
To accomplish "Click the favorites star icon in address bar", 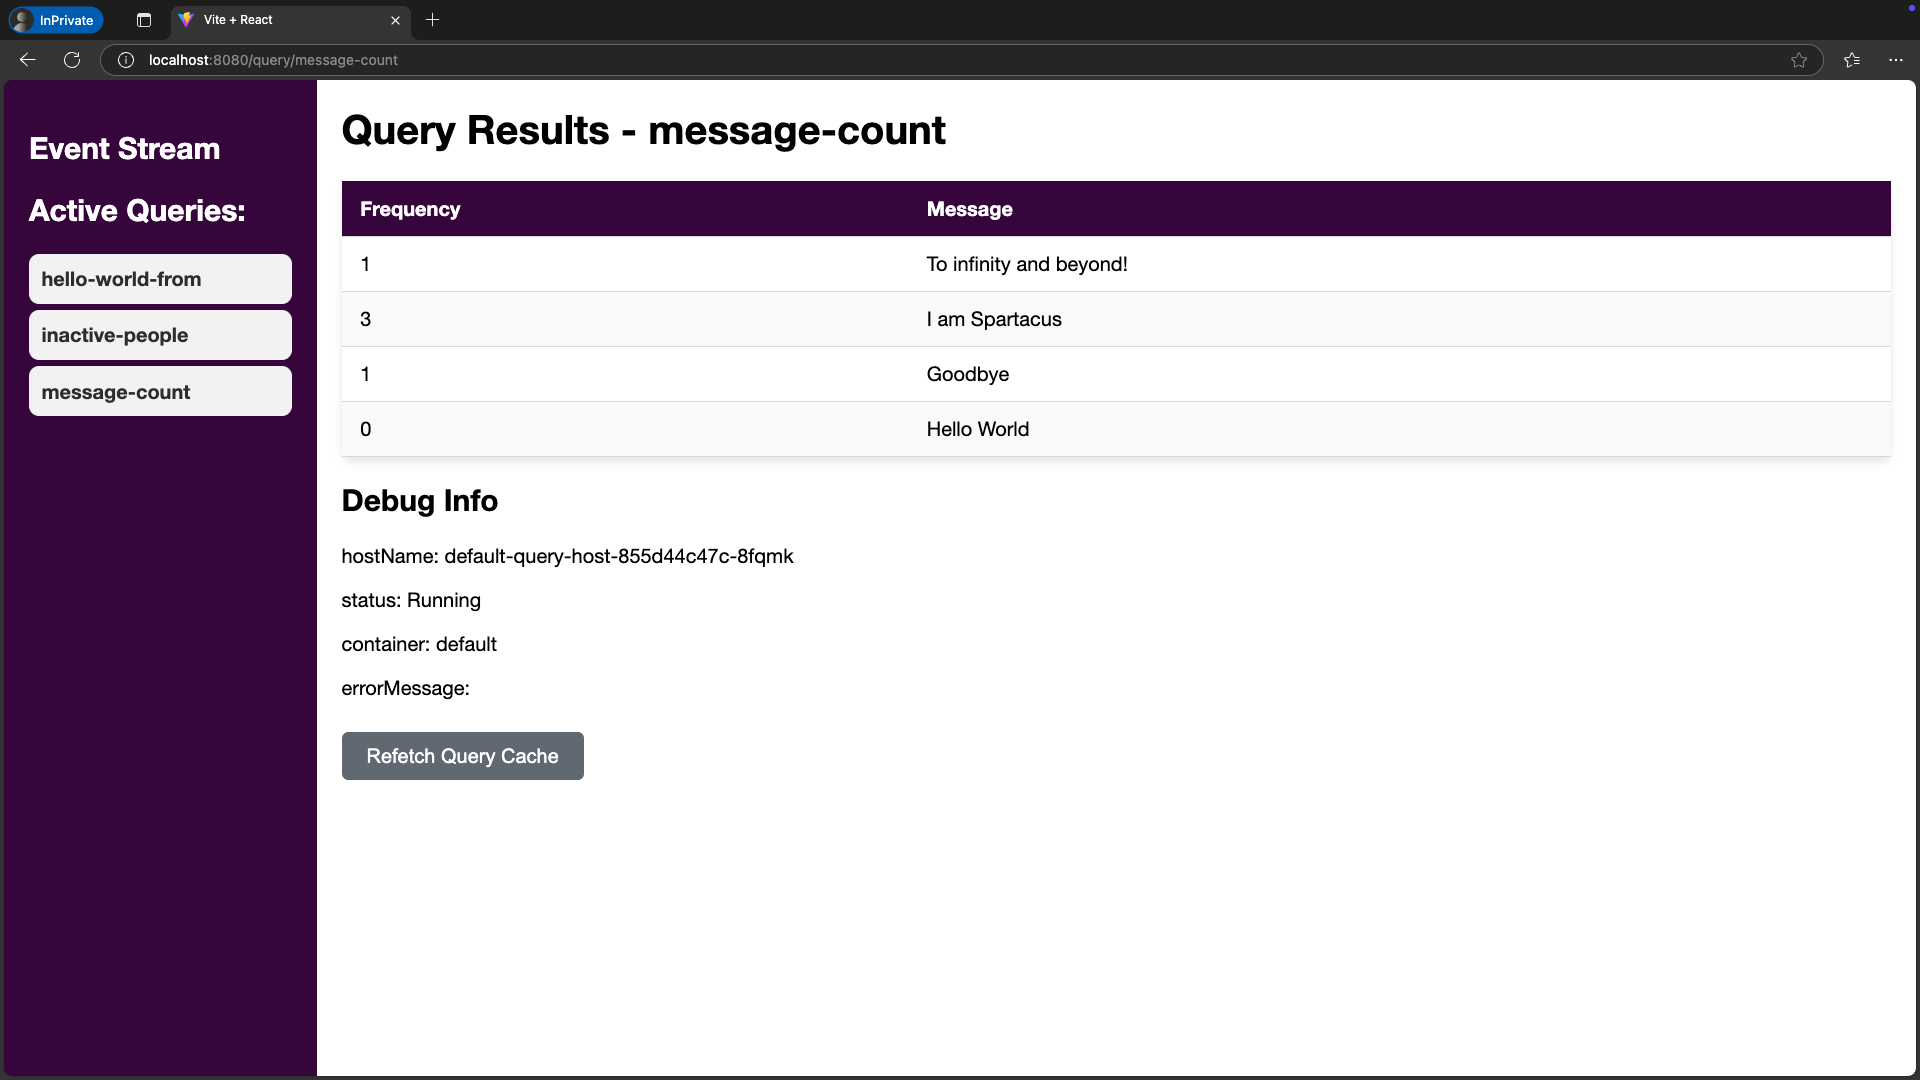I will pos(1799,60).
